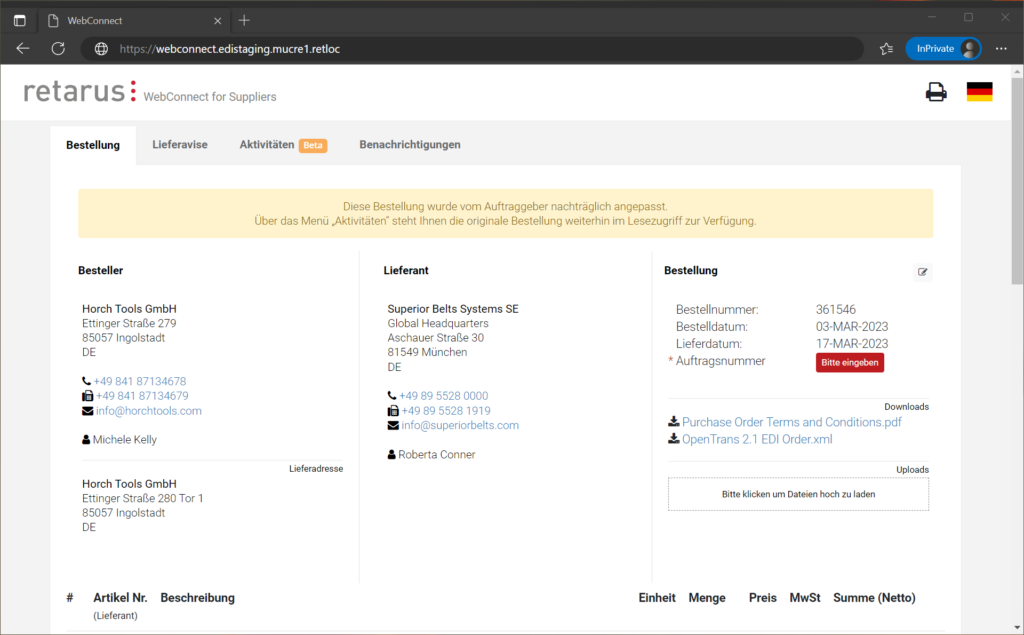Select the WebConnect browser tab

[x=134, y=21]
